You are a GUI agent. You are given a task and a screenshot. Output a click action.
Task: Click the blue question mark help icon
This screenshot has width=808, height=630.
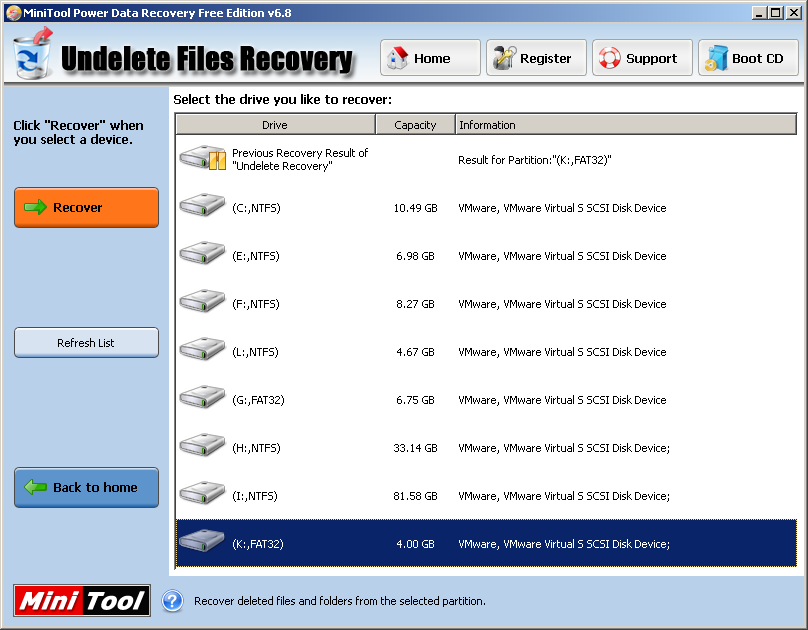point(173,601)
